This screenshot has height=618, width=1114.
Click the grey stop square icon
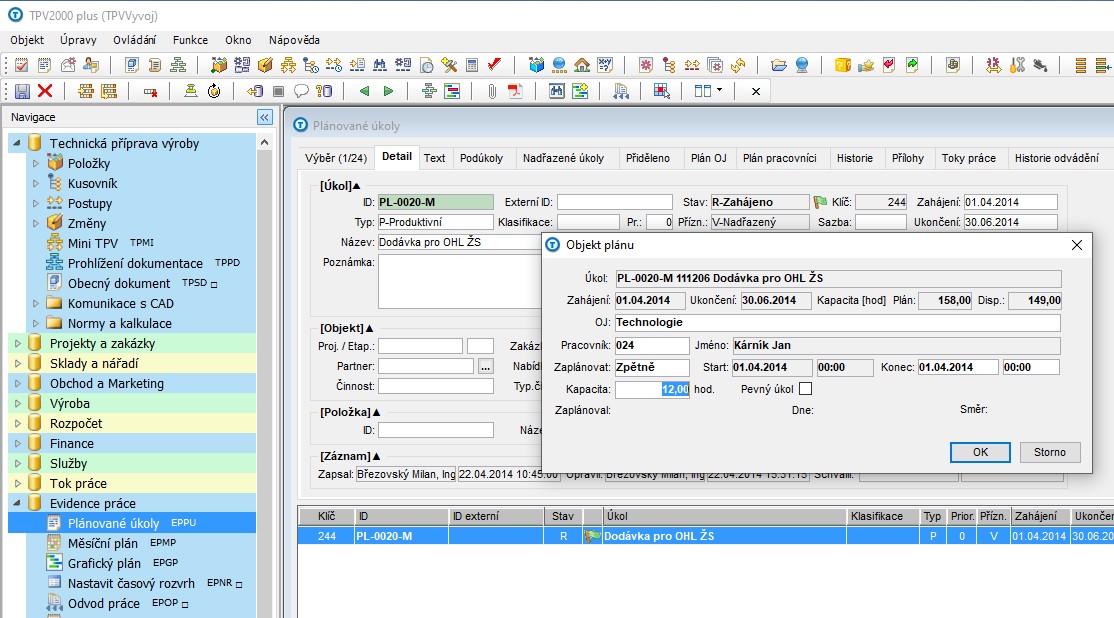click(x=278, y=91)
